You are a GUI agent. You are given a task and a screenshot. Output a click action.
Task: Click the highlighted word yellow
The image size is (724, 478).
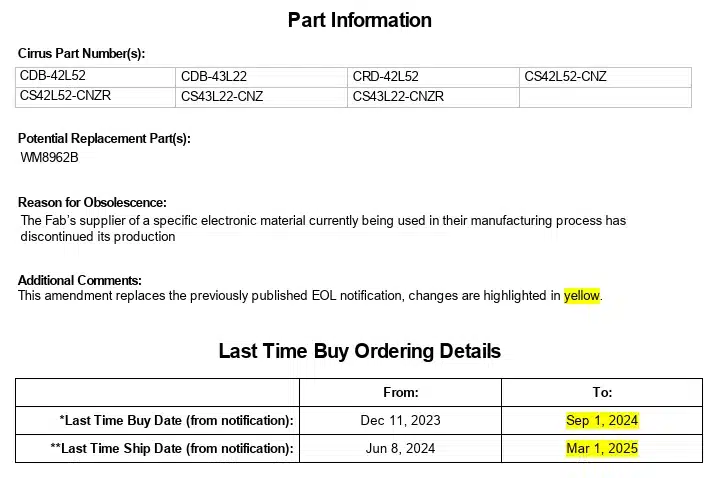point(582,296)
